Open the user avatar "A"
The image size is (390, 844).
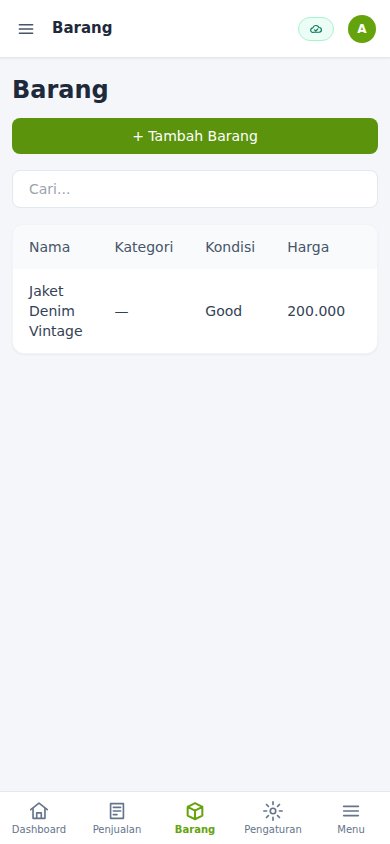pos(362,29)
